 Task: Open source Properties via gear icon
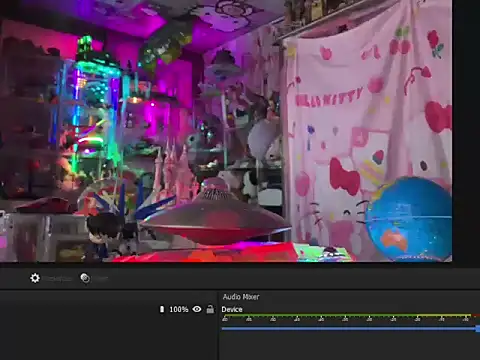[35, 278]
